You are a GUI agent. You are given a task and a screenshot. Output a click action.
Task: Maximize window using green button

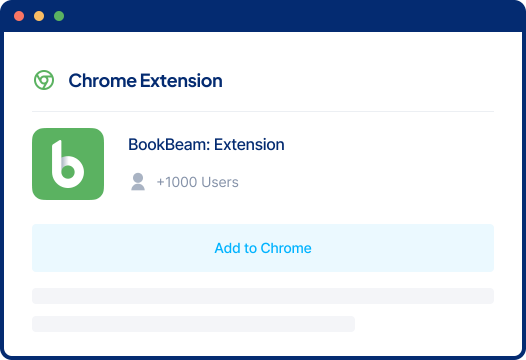tap(59, 16)
